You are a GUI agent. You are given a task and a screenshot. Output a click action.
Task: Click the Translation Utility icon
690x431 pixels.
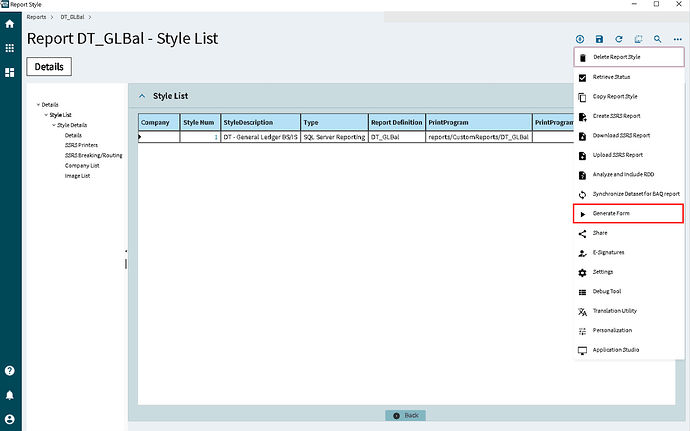[582, 312]
